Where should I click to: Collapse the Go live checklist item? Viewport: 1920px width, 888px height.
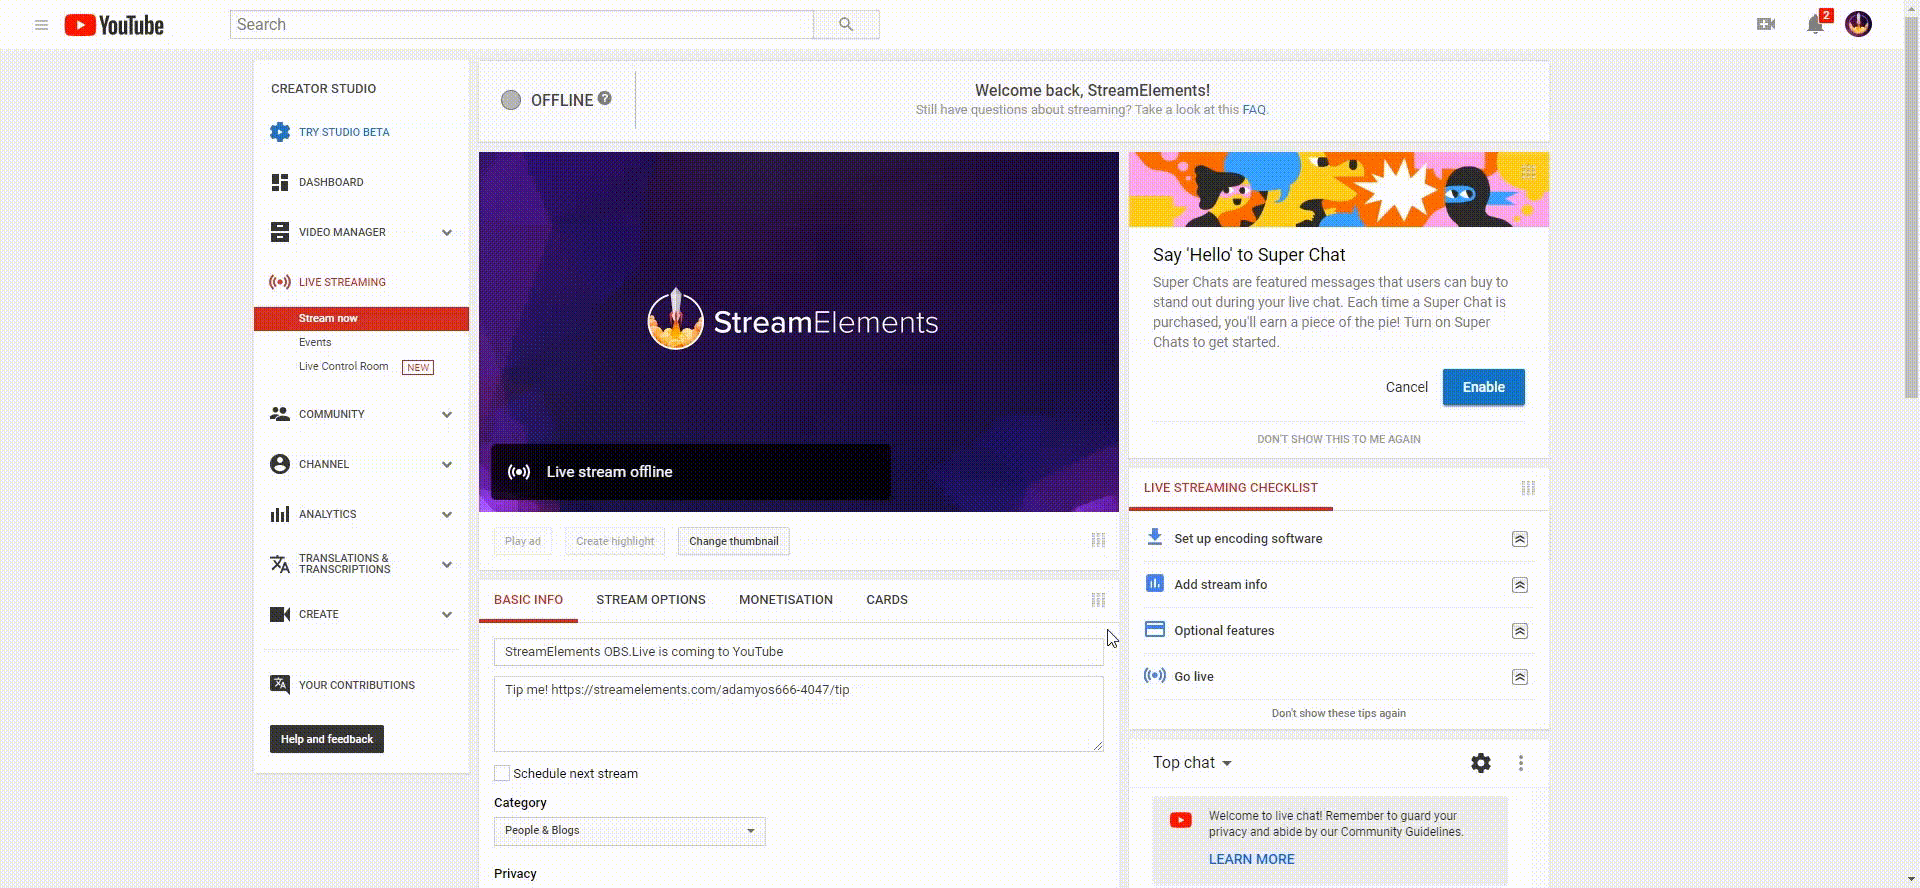1520,677
